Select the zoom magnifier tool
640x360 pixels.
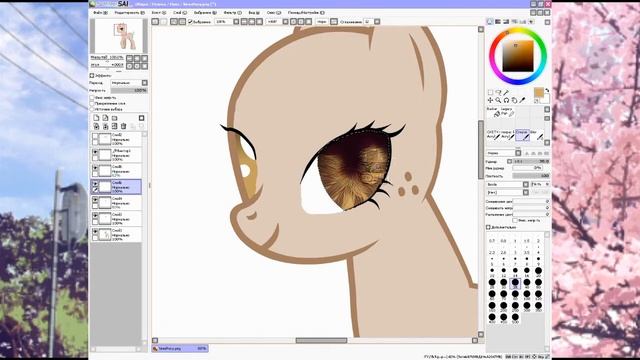coord(498,100)
